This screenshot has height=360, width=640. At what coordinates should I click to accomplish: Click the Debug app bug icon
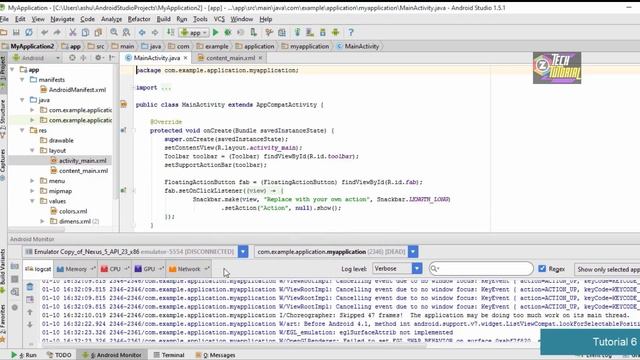228,33
